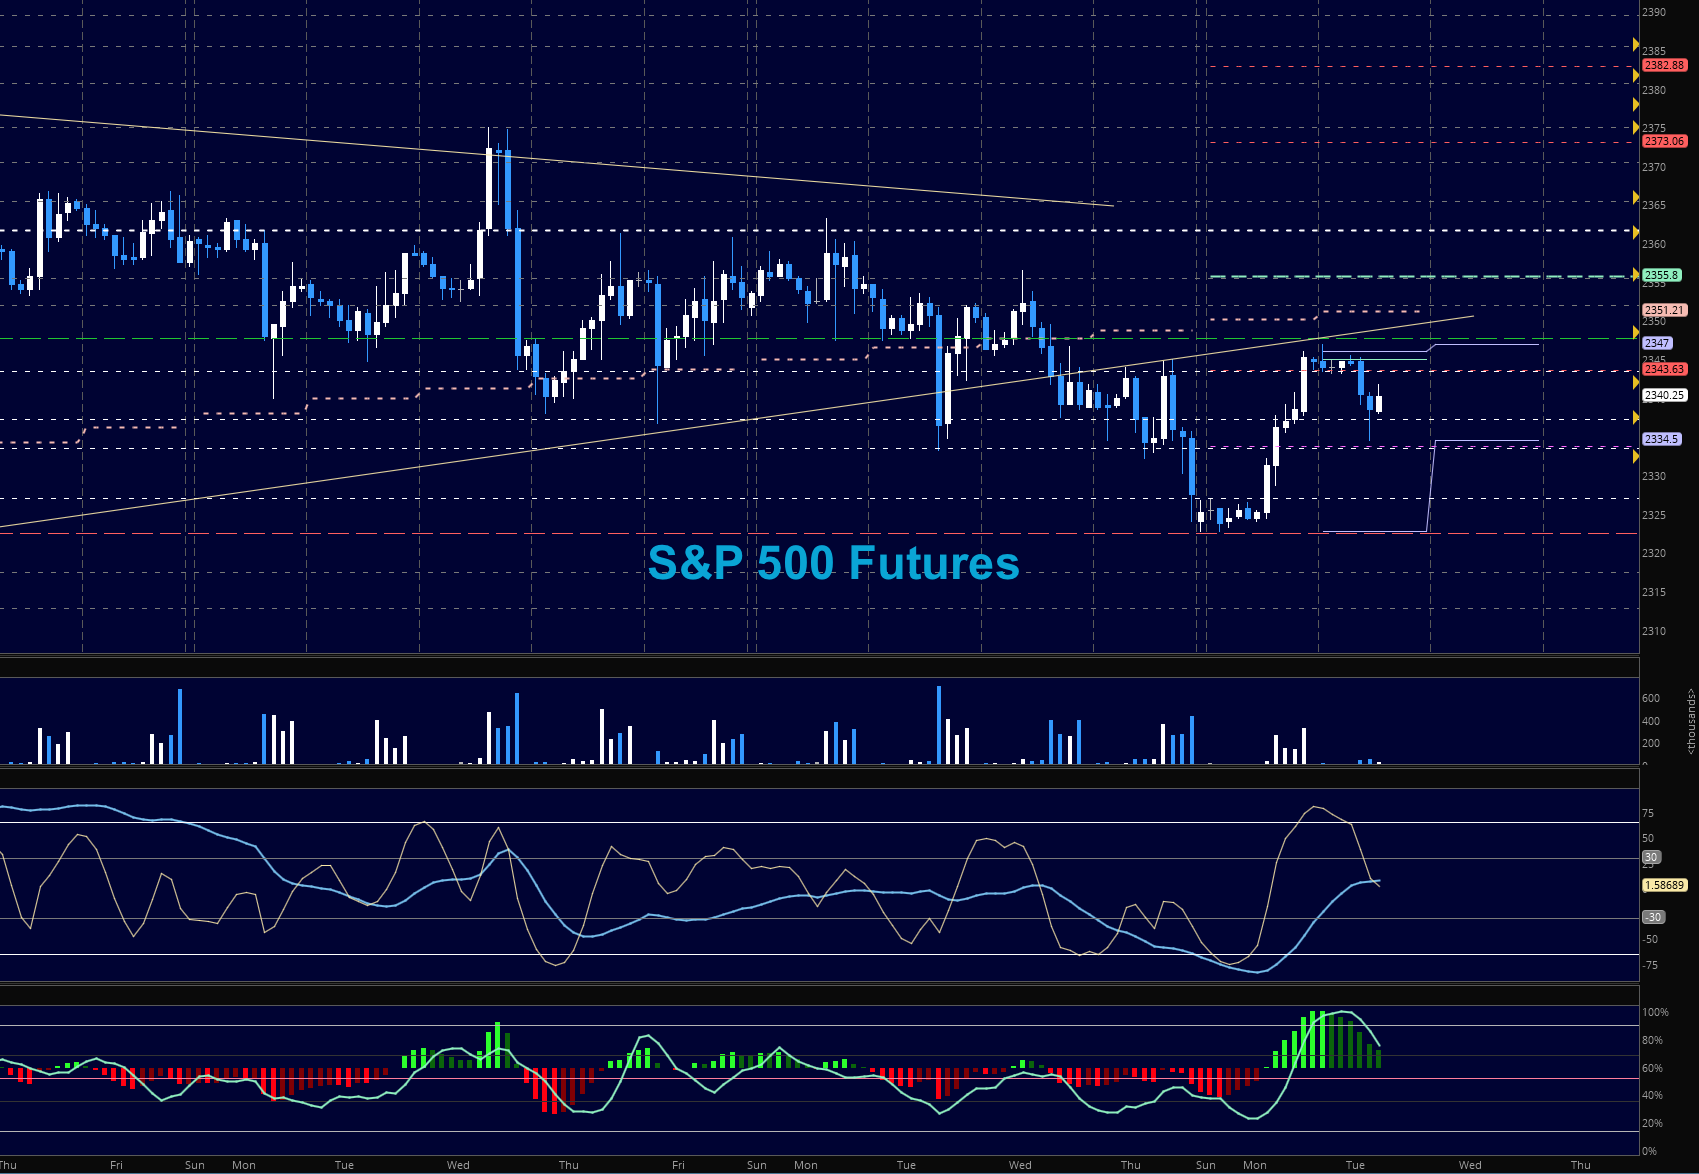
Task: Click the purple 2347 price label
Action: pyautogui.click(x=1658, y=343)
